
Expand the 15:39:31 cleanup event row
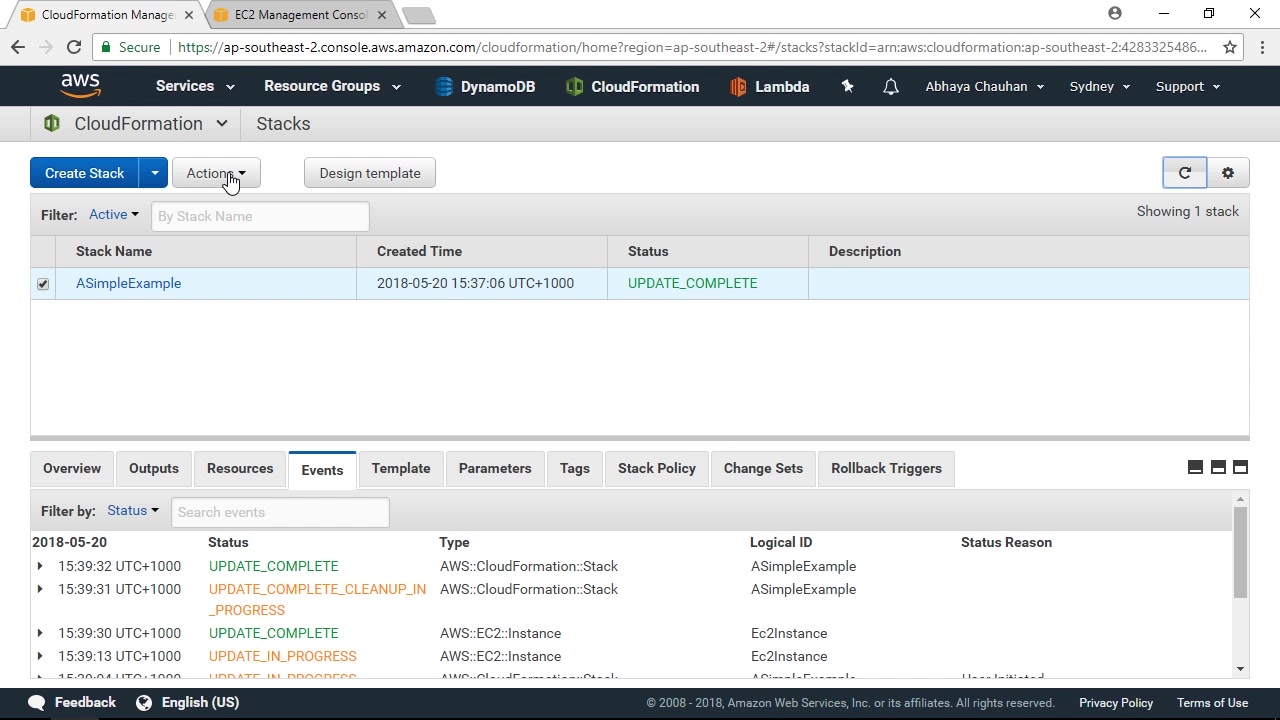tap(40, 589)
